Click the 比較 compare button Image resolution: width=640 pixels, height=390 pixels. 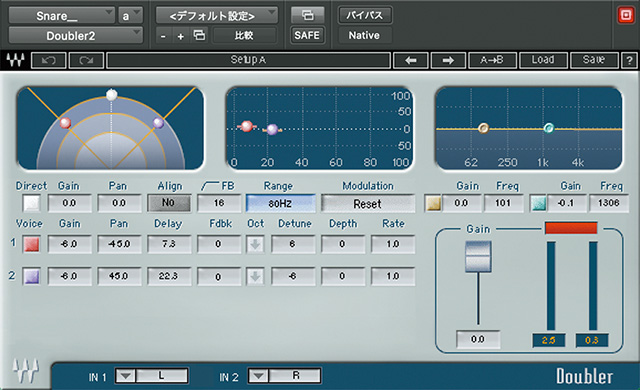[244, 35]
